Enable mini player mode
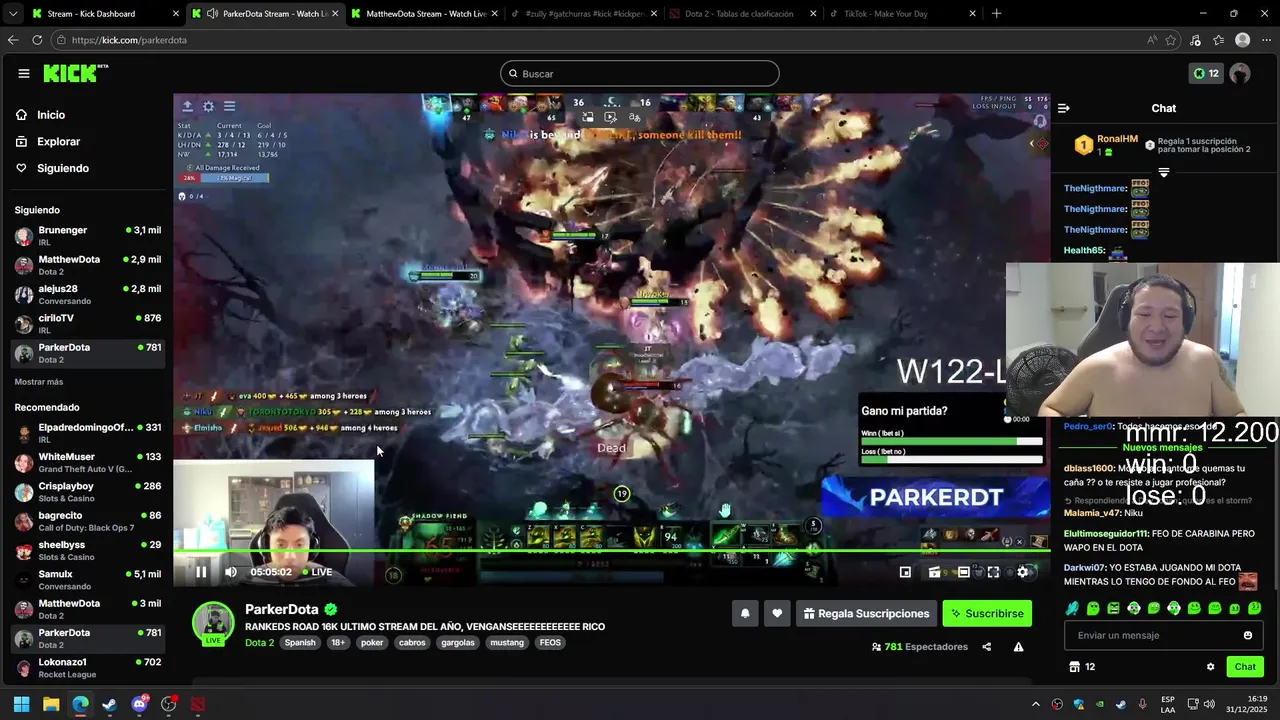The image size is (1280, 720). pyautogui.click(x=905, y=572)
